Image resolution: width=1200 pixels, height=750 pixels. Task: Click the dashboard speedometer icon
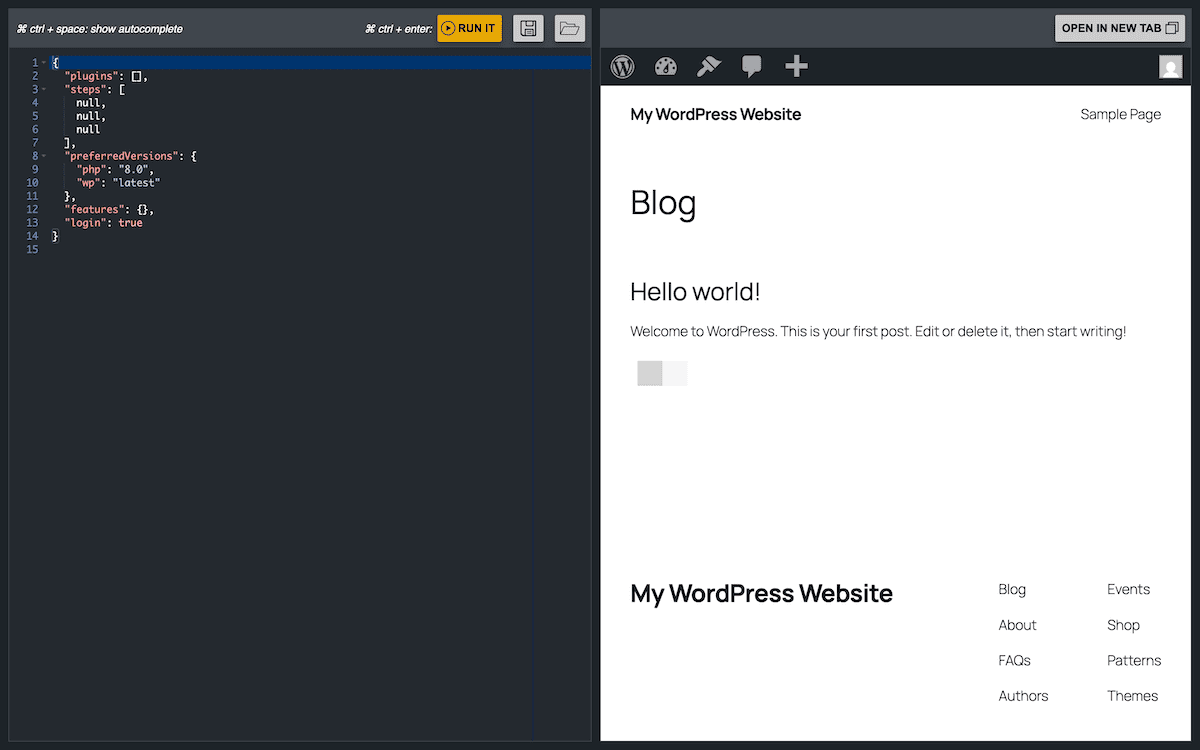tap(666, 66)
